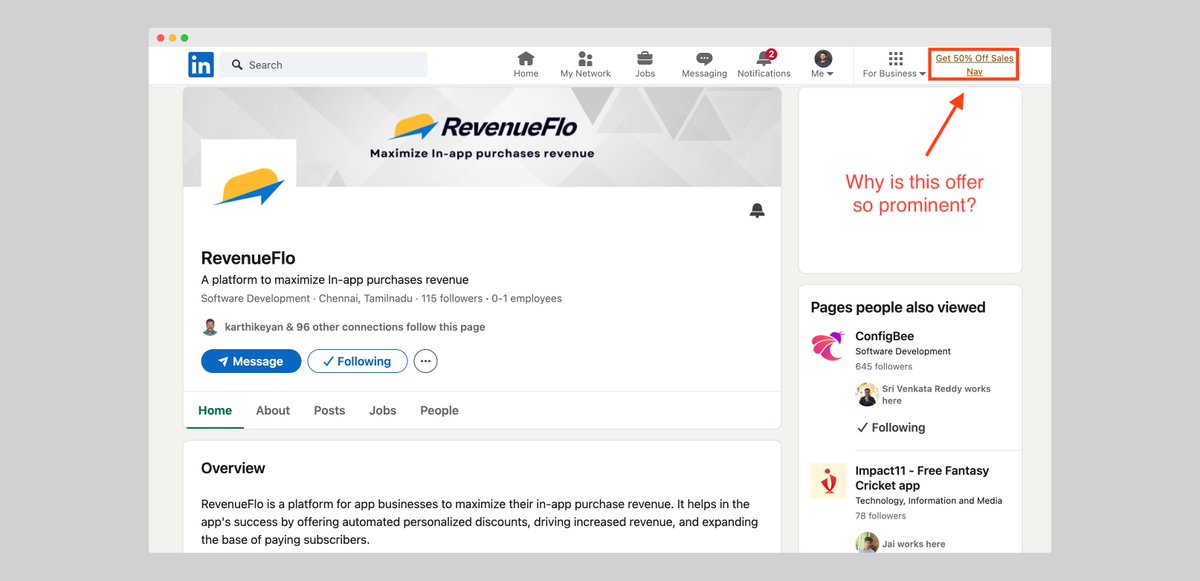Click karthikeyan's small profile avatar

tap(210, 327)
